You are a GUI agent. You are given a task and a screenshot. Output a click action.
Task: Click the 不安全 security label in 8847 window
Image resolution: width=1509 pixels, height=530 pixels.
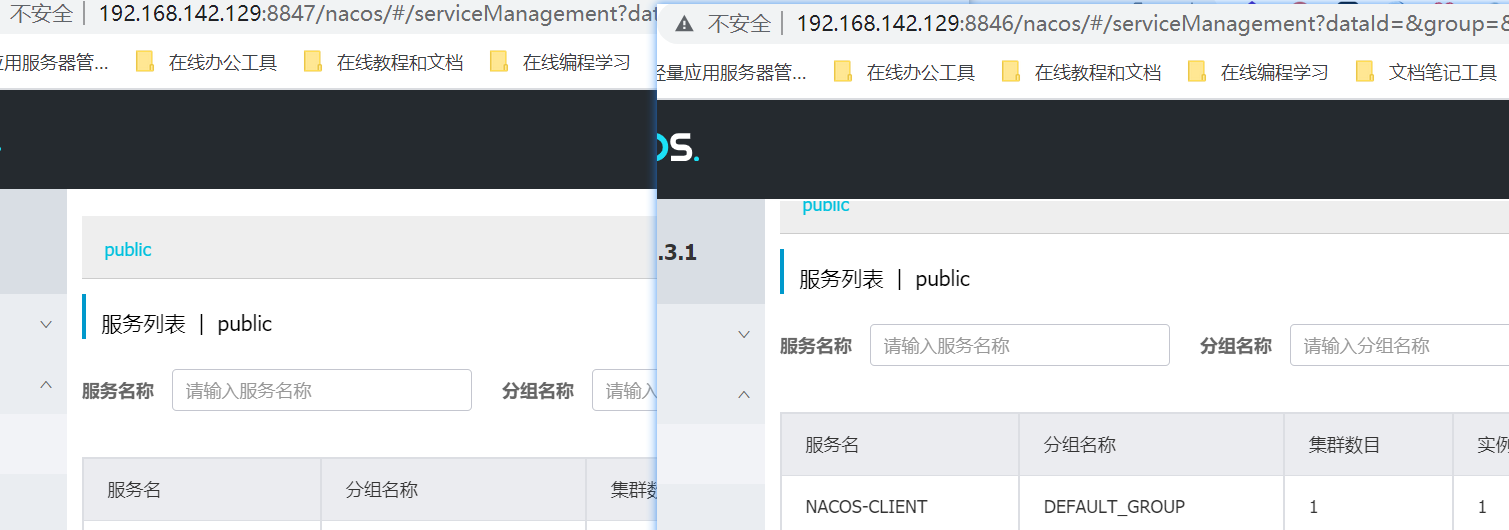(40, 15)
